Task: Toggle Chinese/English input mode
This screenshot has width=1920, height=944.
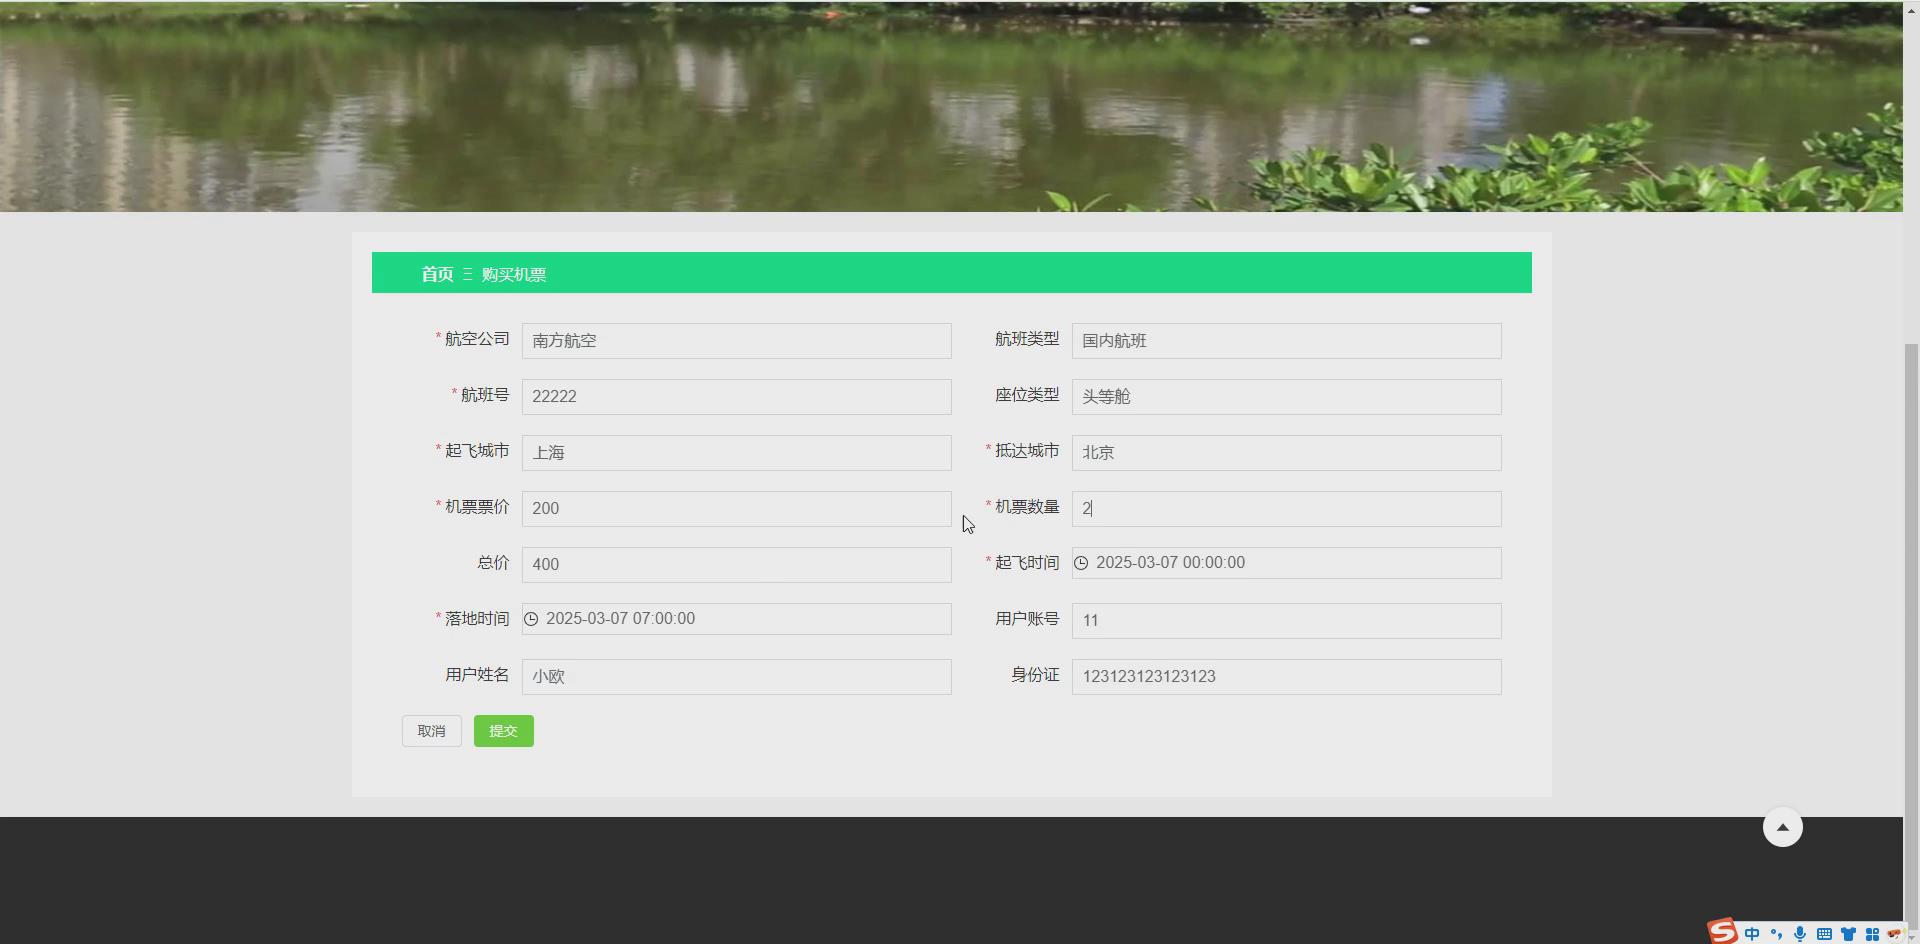Action: [x=1752, y=933]
